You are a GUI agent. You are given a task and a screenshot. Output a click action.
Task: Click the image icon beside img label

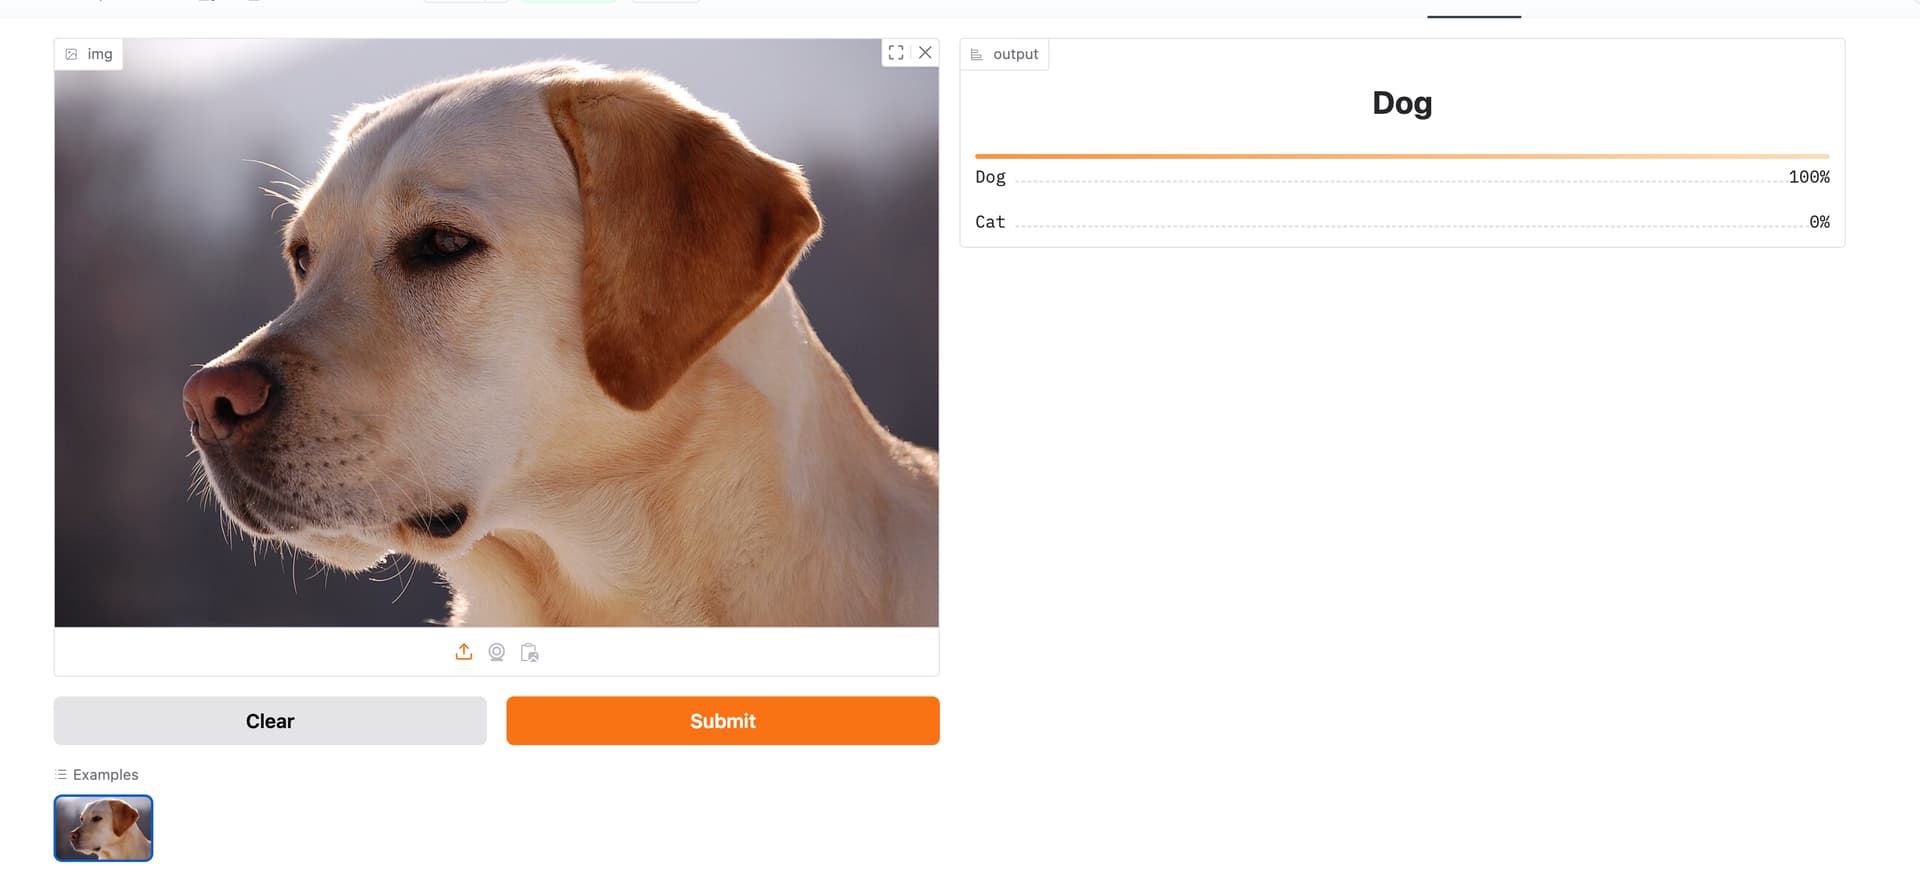pos(71,54)
